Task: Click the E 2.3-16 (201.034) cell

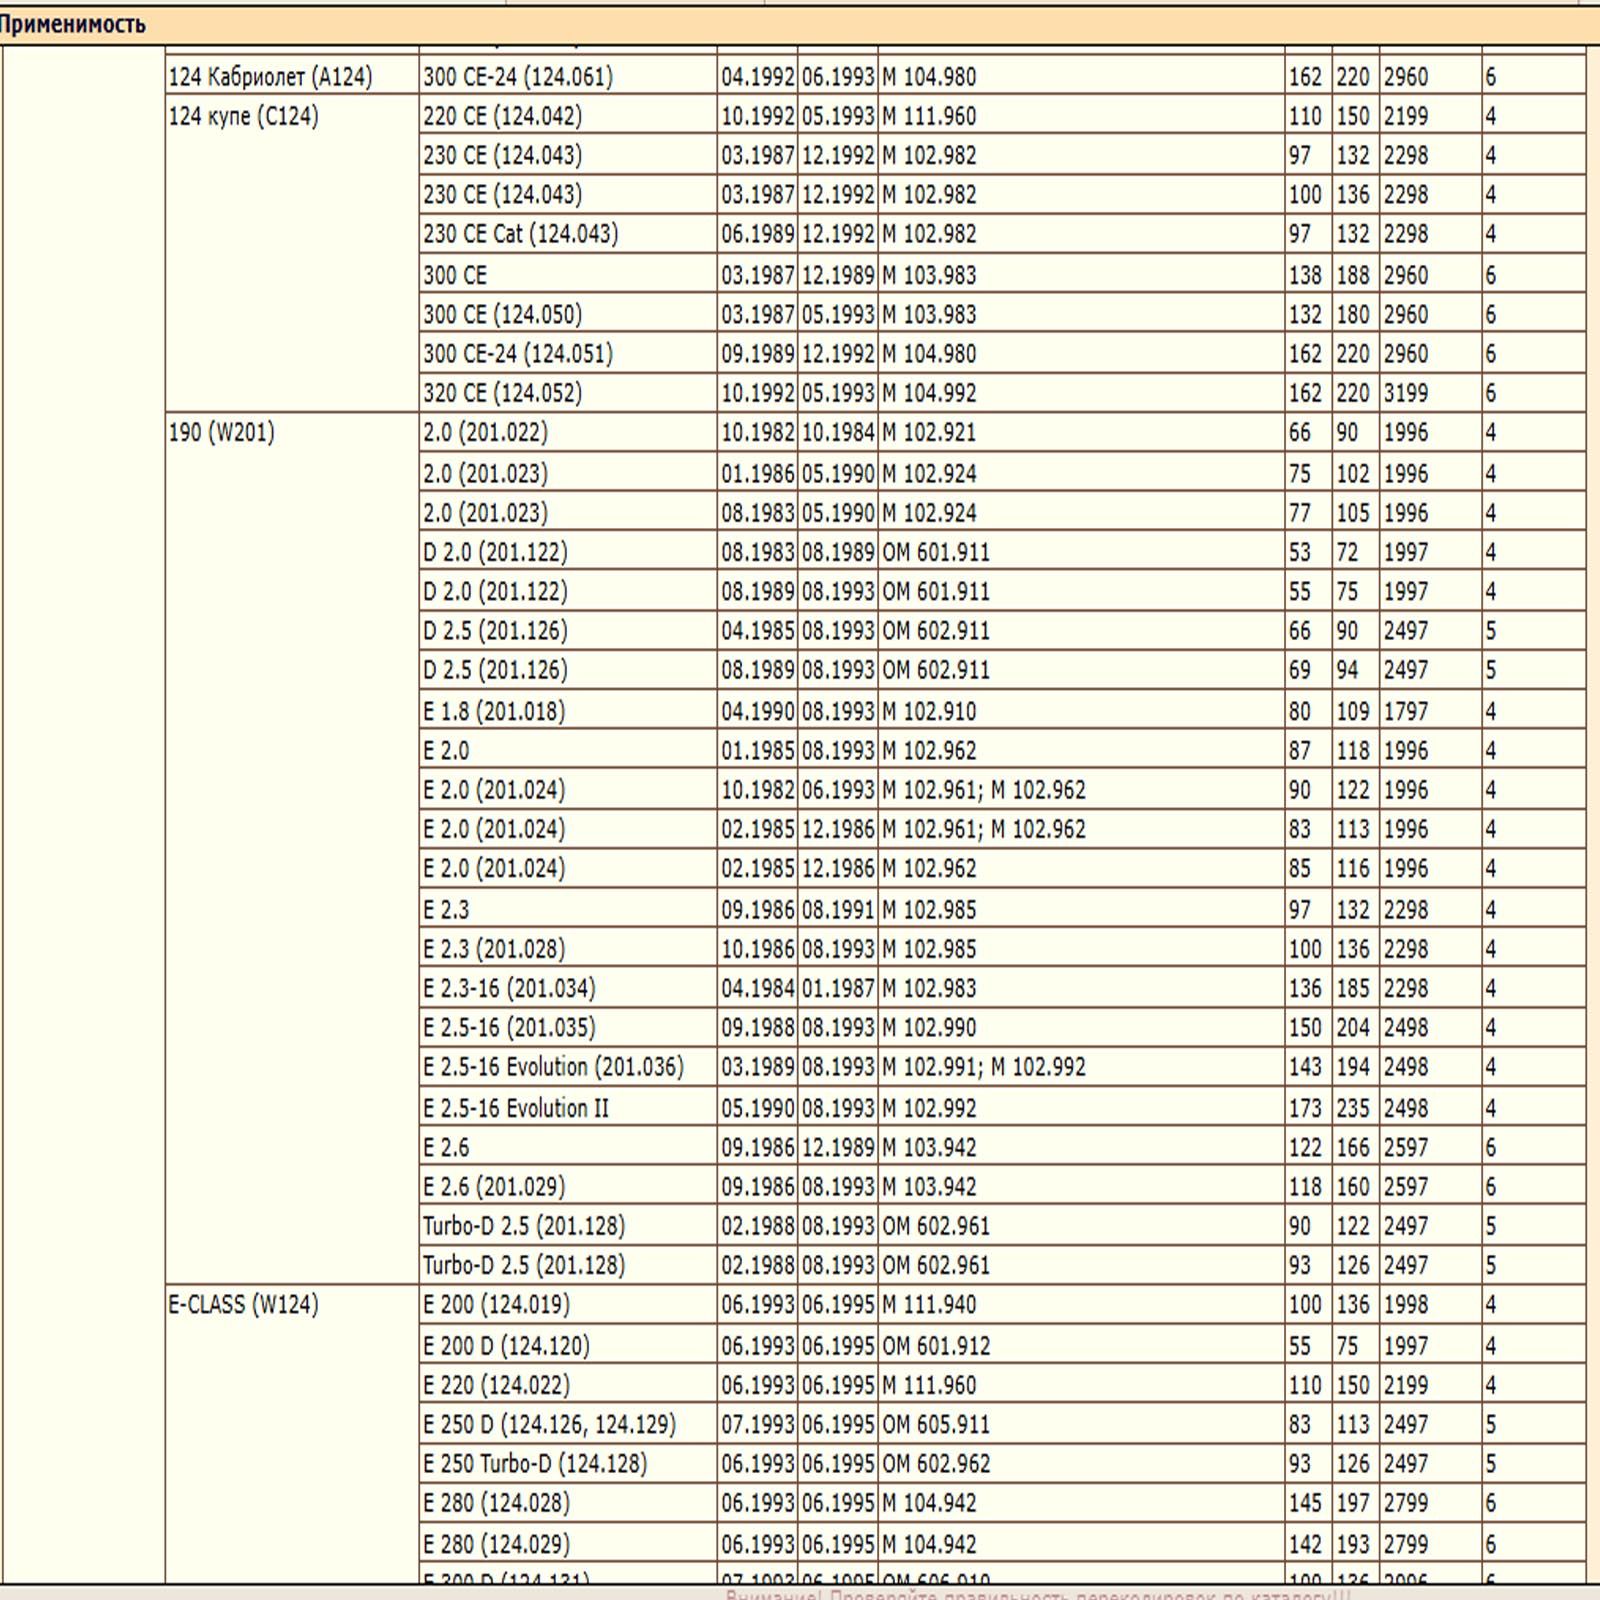Action: click(x=568, y=988)
